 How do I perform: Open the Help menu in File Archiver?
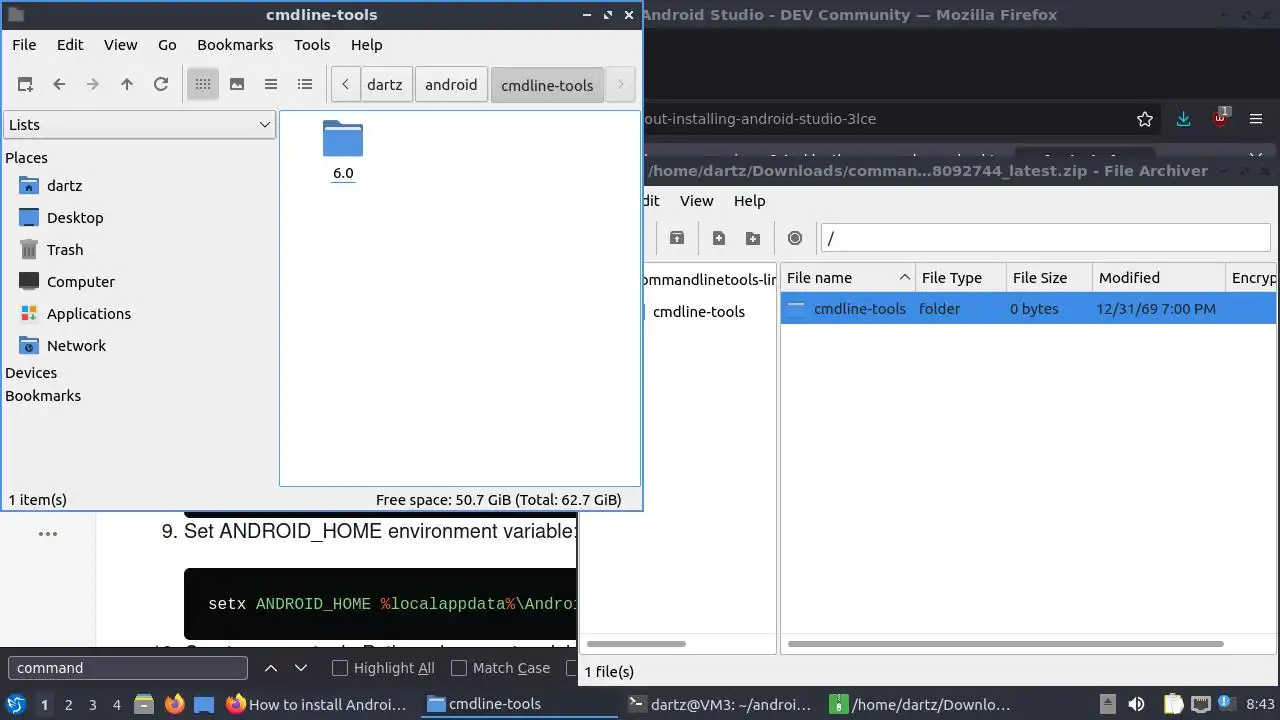pyautogui.click(x=749, y=201)
